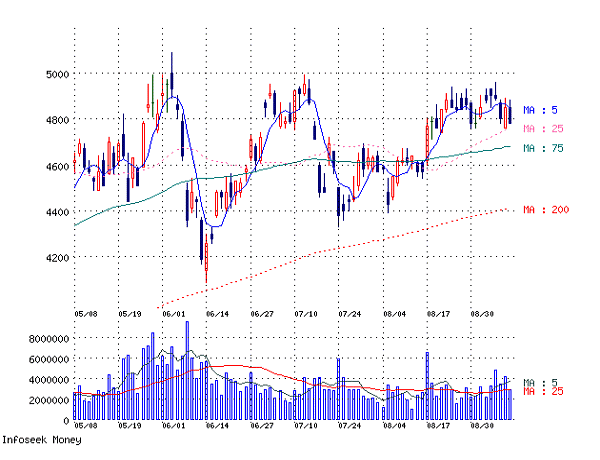Click the 4800 price axis label
The image size is (600, 460).
tap(57, 120)
